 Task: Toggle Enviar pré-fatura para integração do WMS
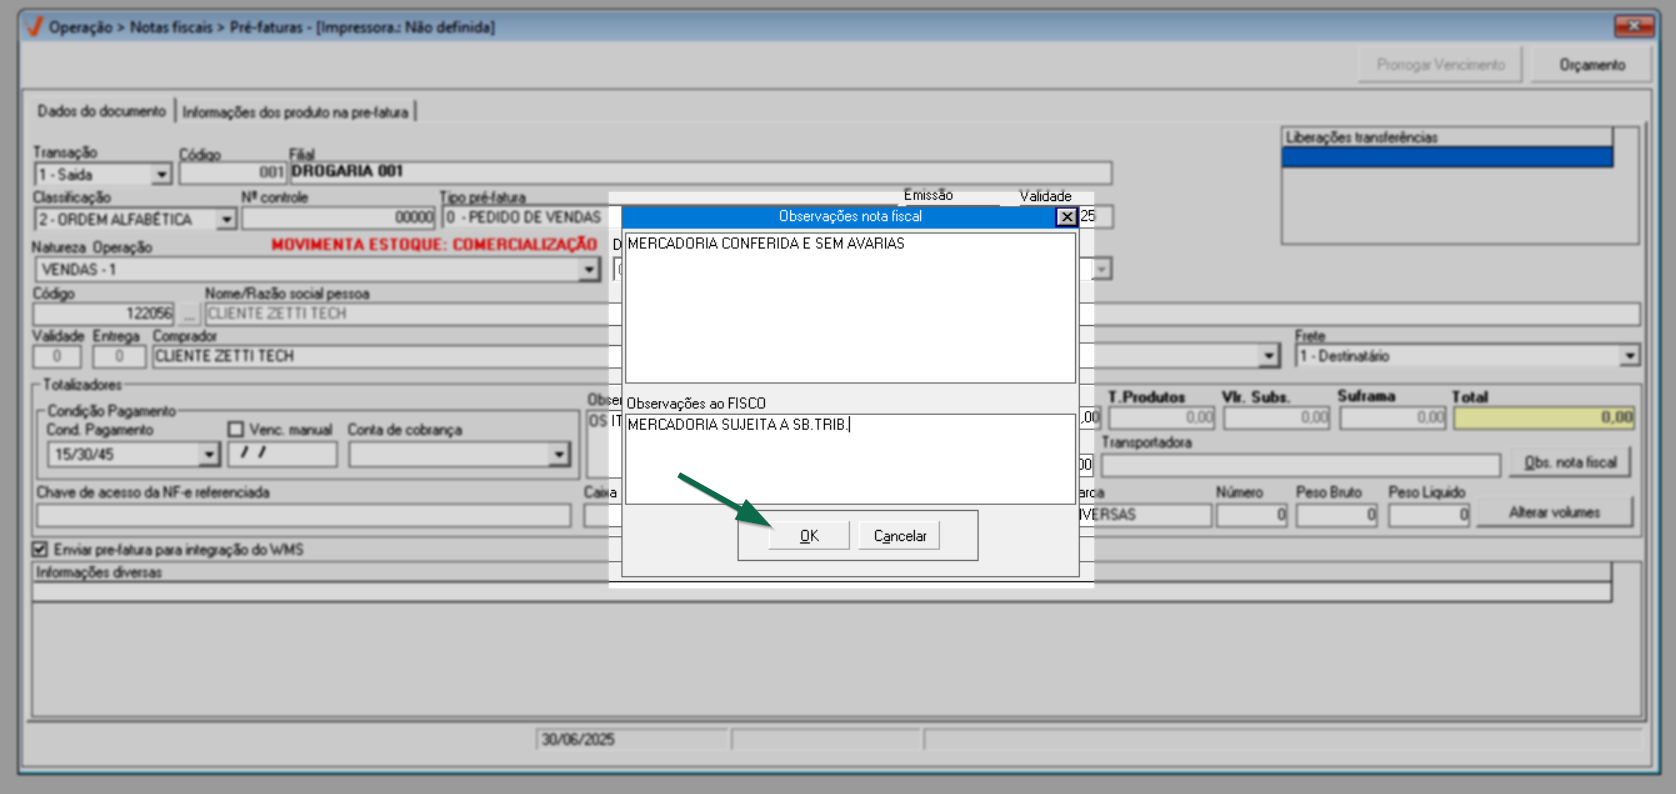(40, 549)
